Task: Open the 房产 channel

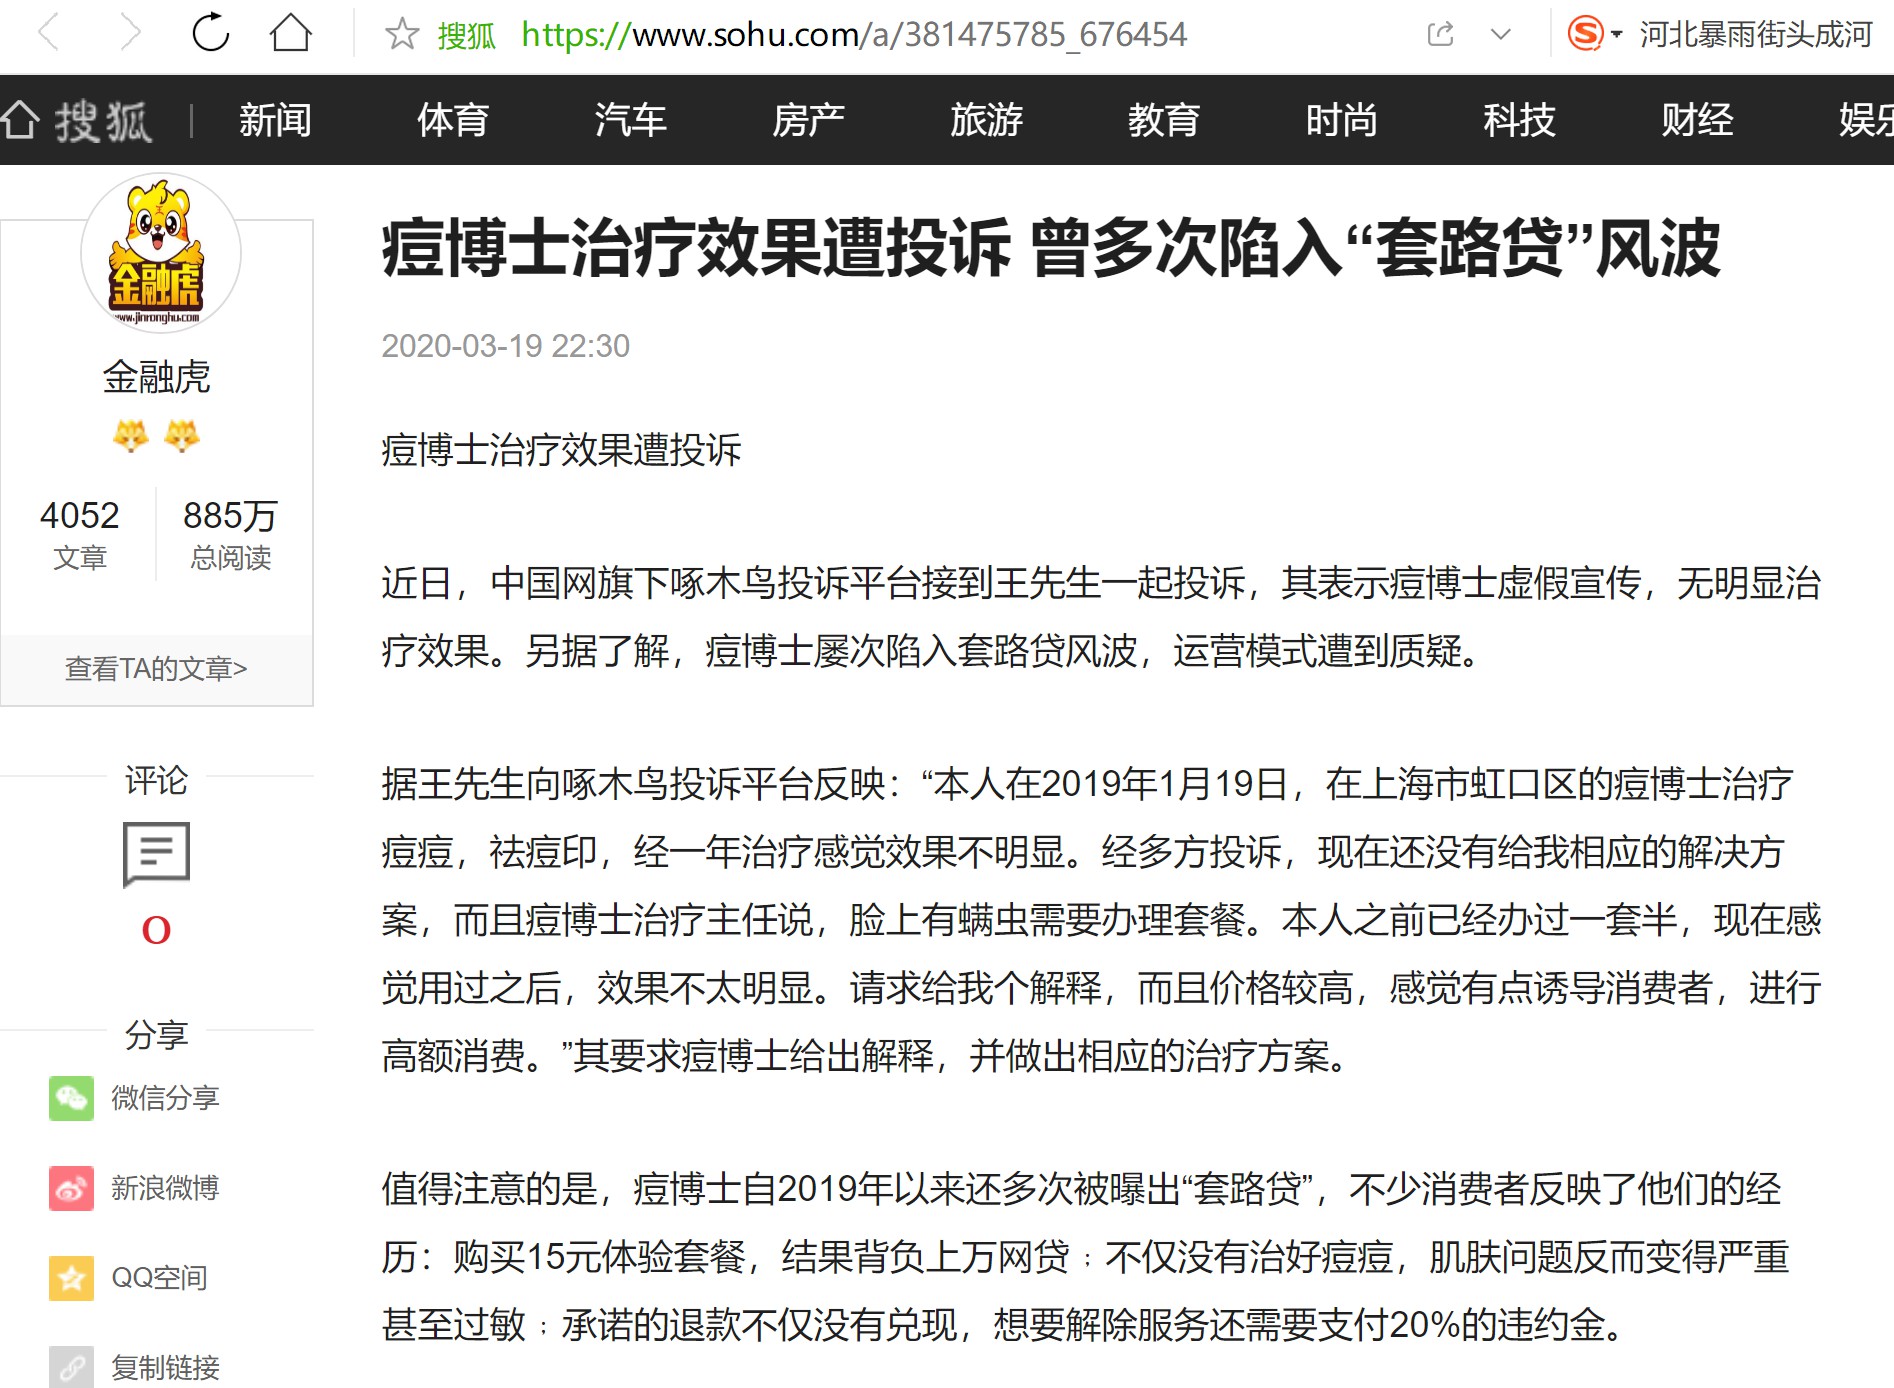Action: pyautogui.click(x=808, y=120)
